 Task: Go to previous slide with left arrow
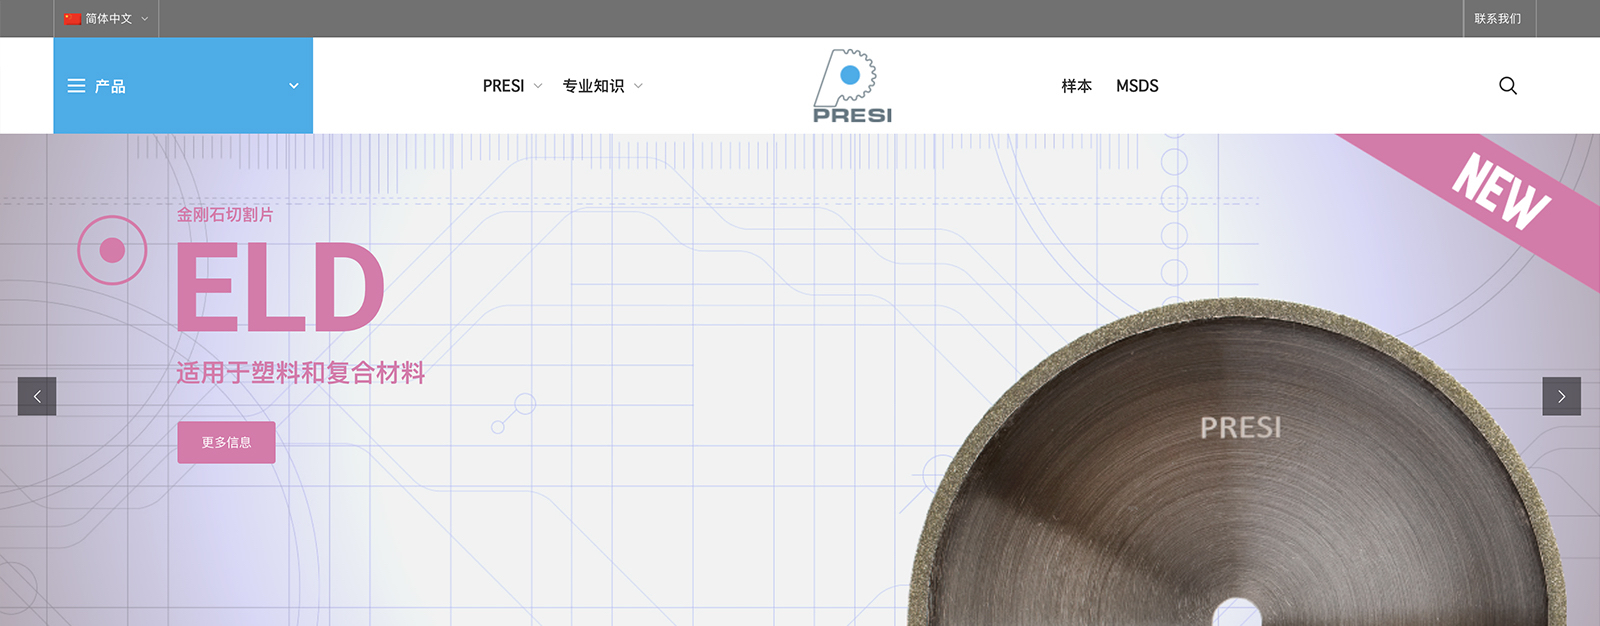pos(37,396)
